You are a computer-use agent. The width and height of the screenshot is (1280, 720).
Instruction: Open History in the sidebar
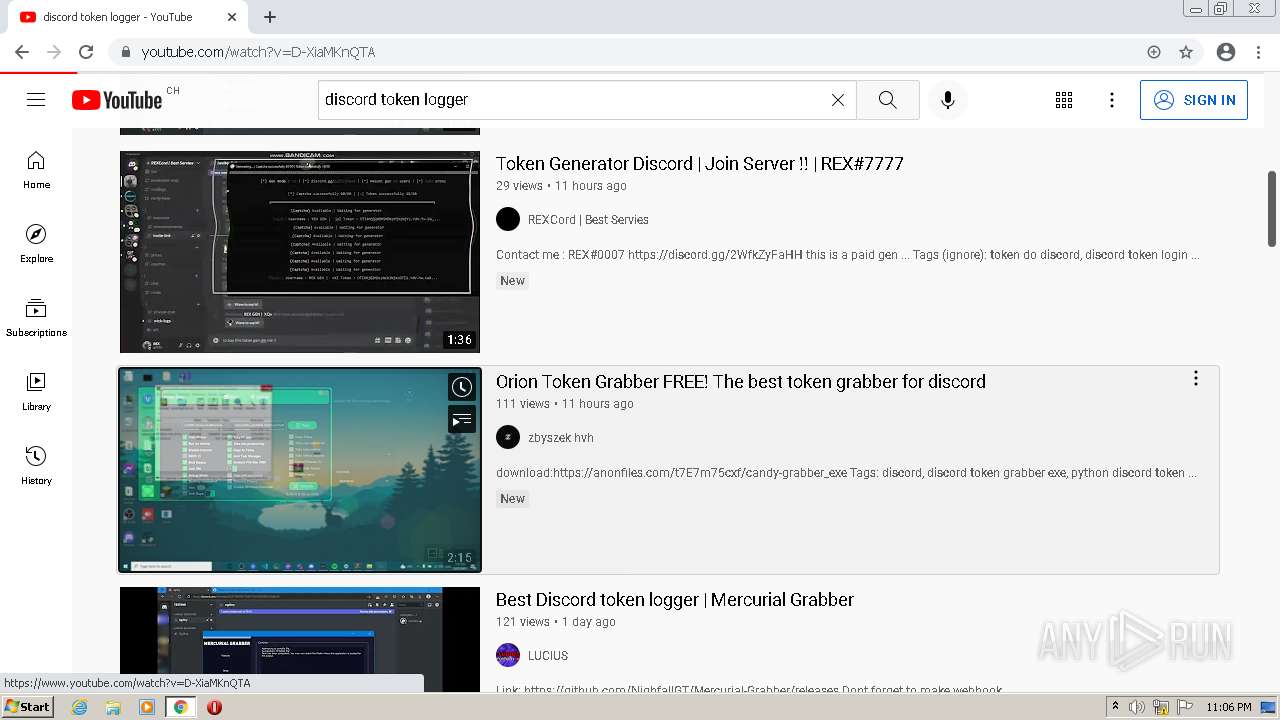36,466
